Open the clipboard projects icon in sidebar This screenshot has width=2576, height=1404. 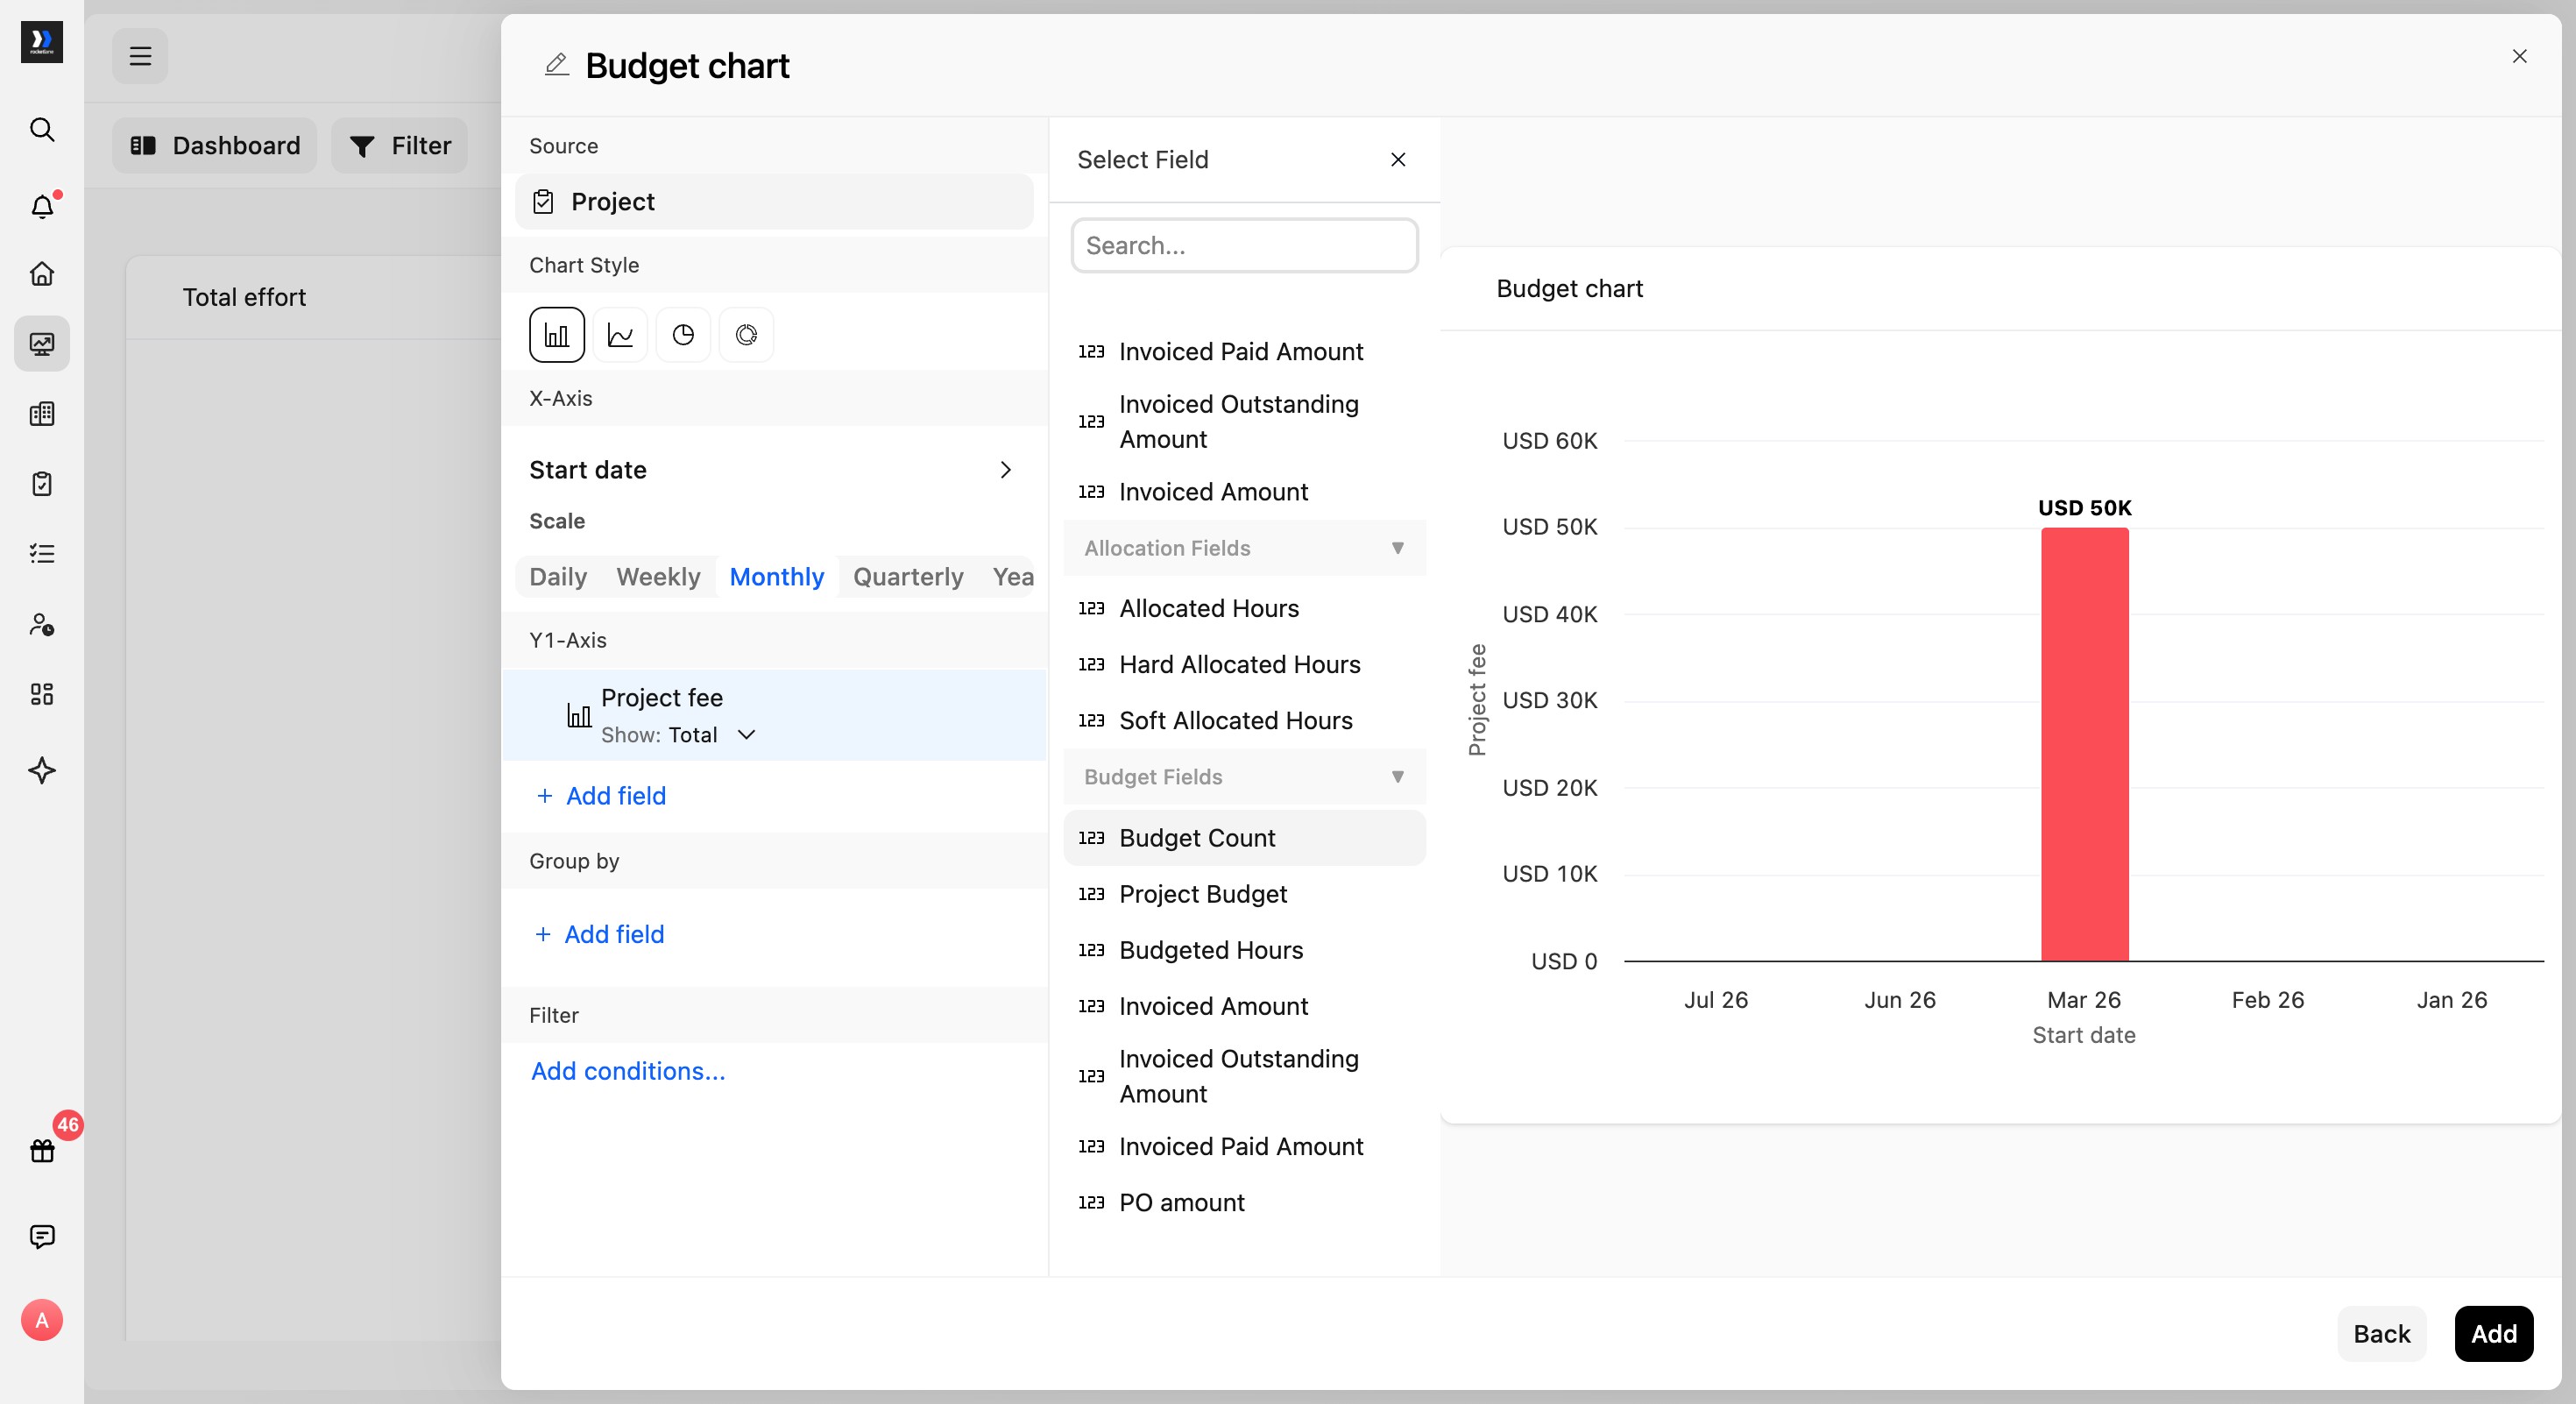(x=42, y=484)
